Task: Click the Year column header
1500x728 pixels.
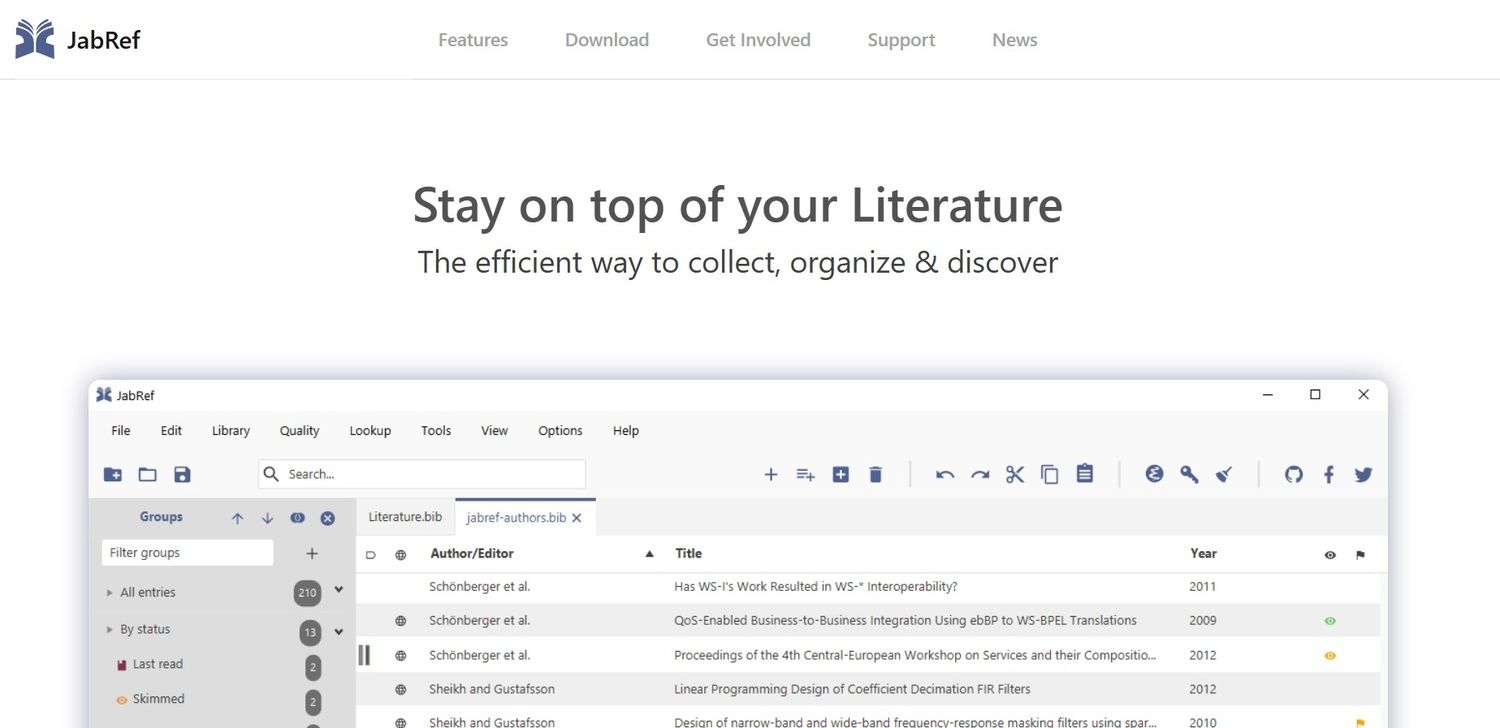Action: tap(1203, 554)
